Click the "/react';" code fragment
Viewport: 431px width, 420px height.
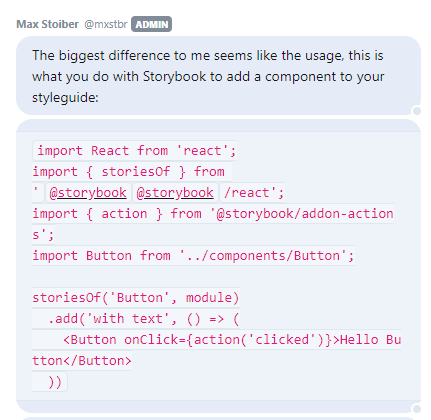(x=253, y=193)
